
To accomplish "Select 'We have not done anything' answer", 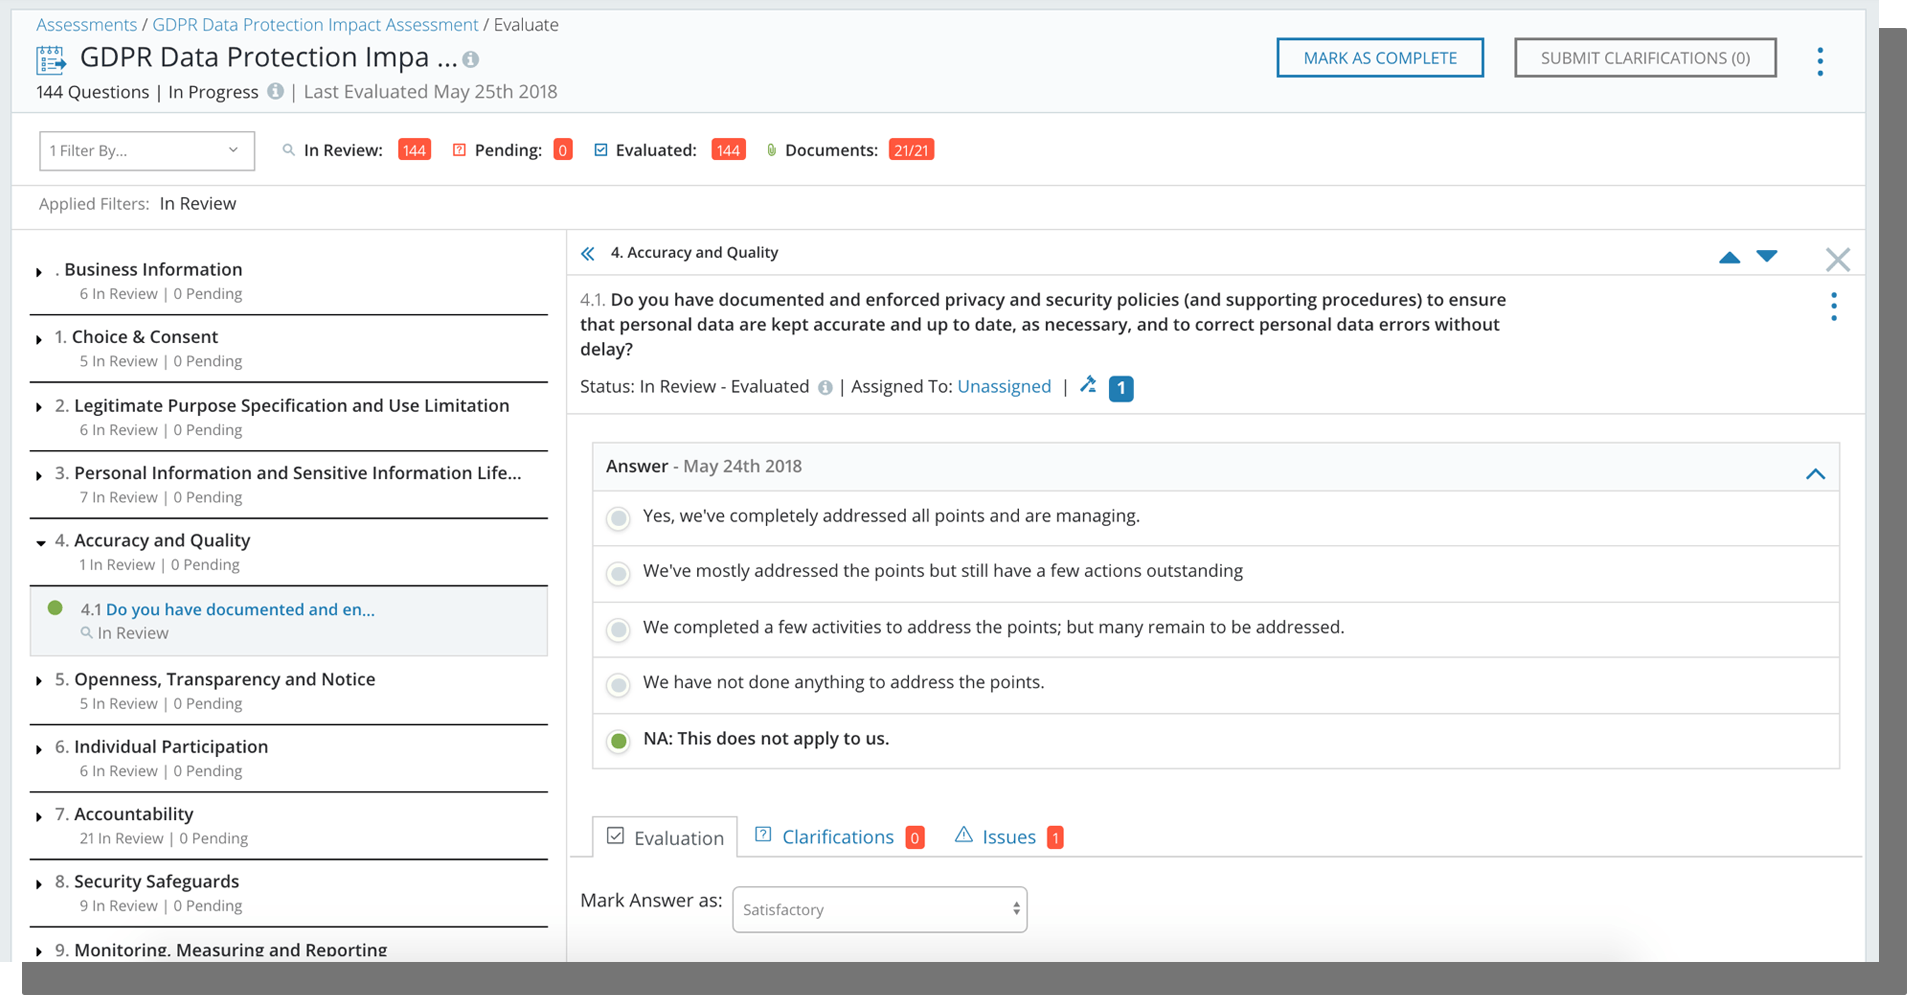I will (619, 685).
